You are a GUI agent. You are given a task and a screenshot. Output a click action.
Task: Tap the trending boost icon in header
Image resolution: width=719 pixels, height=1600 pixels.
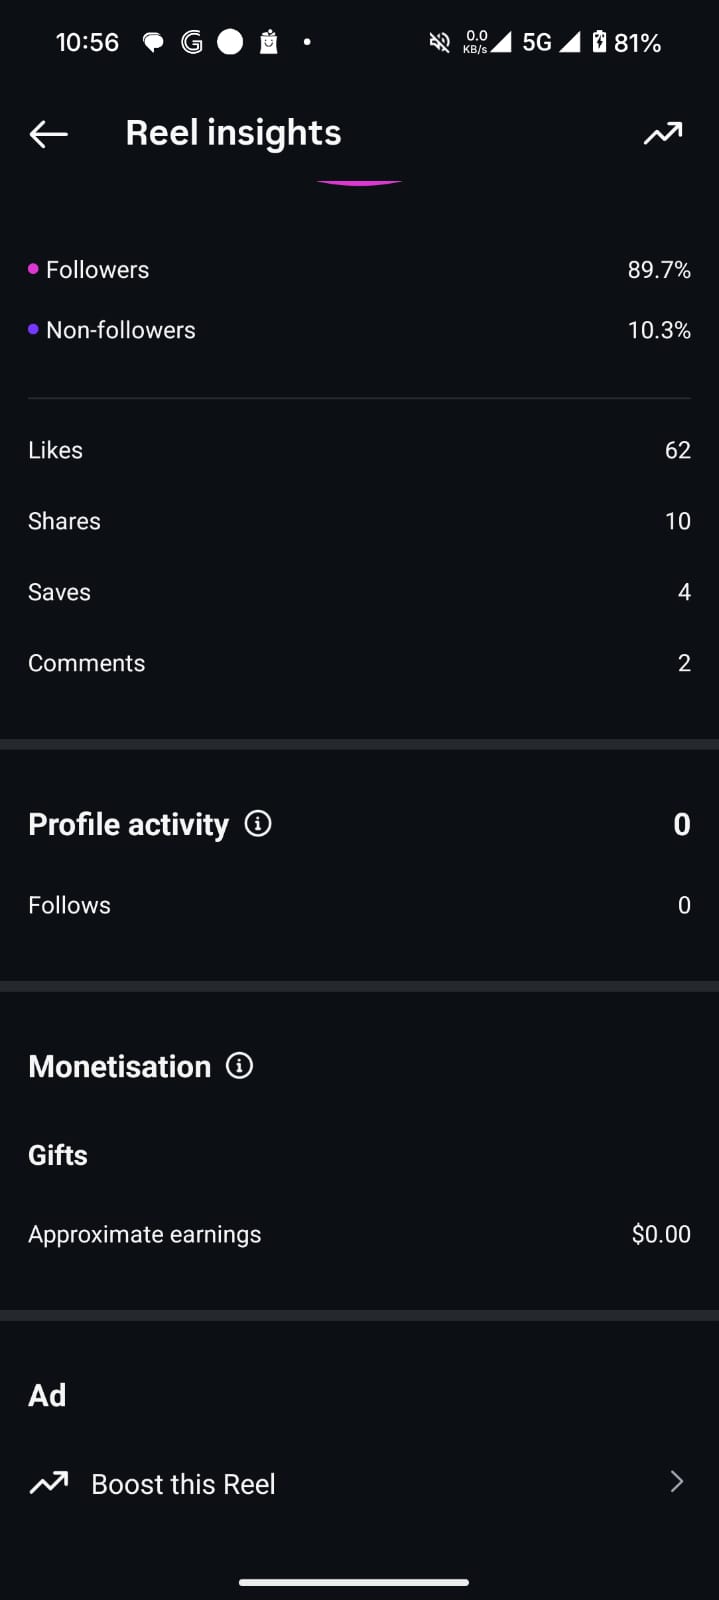tap(663, 133)
